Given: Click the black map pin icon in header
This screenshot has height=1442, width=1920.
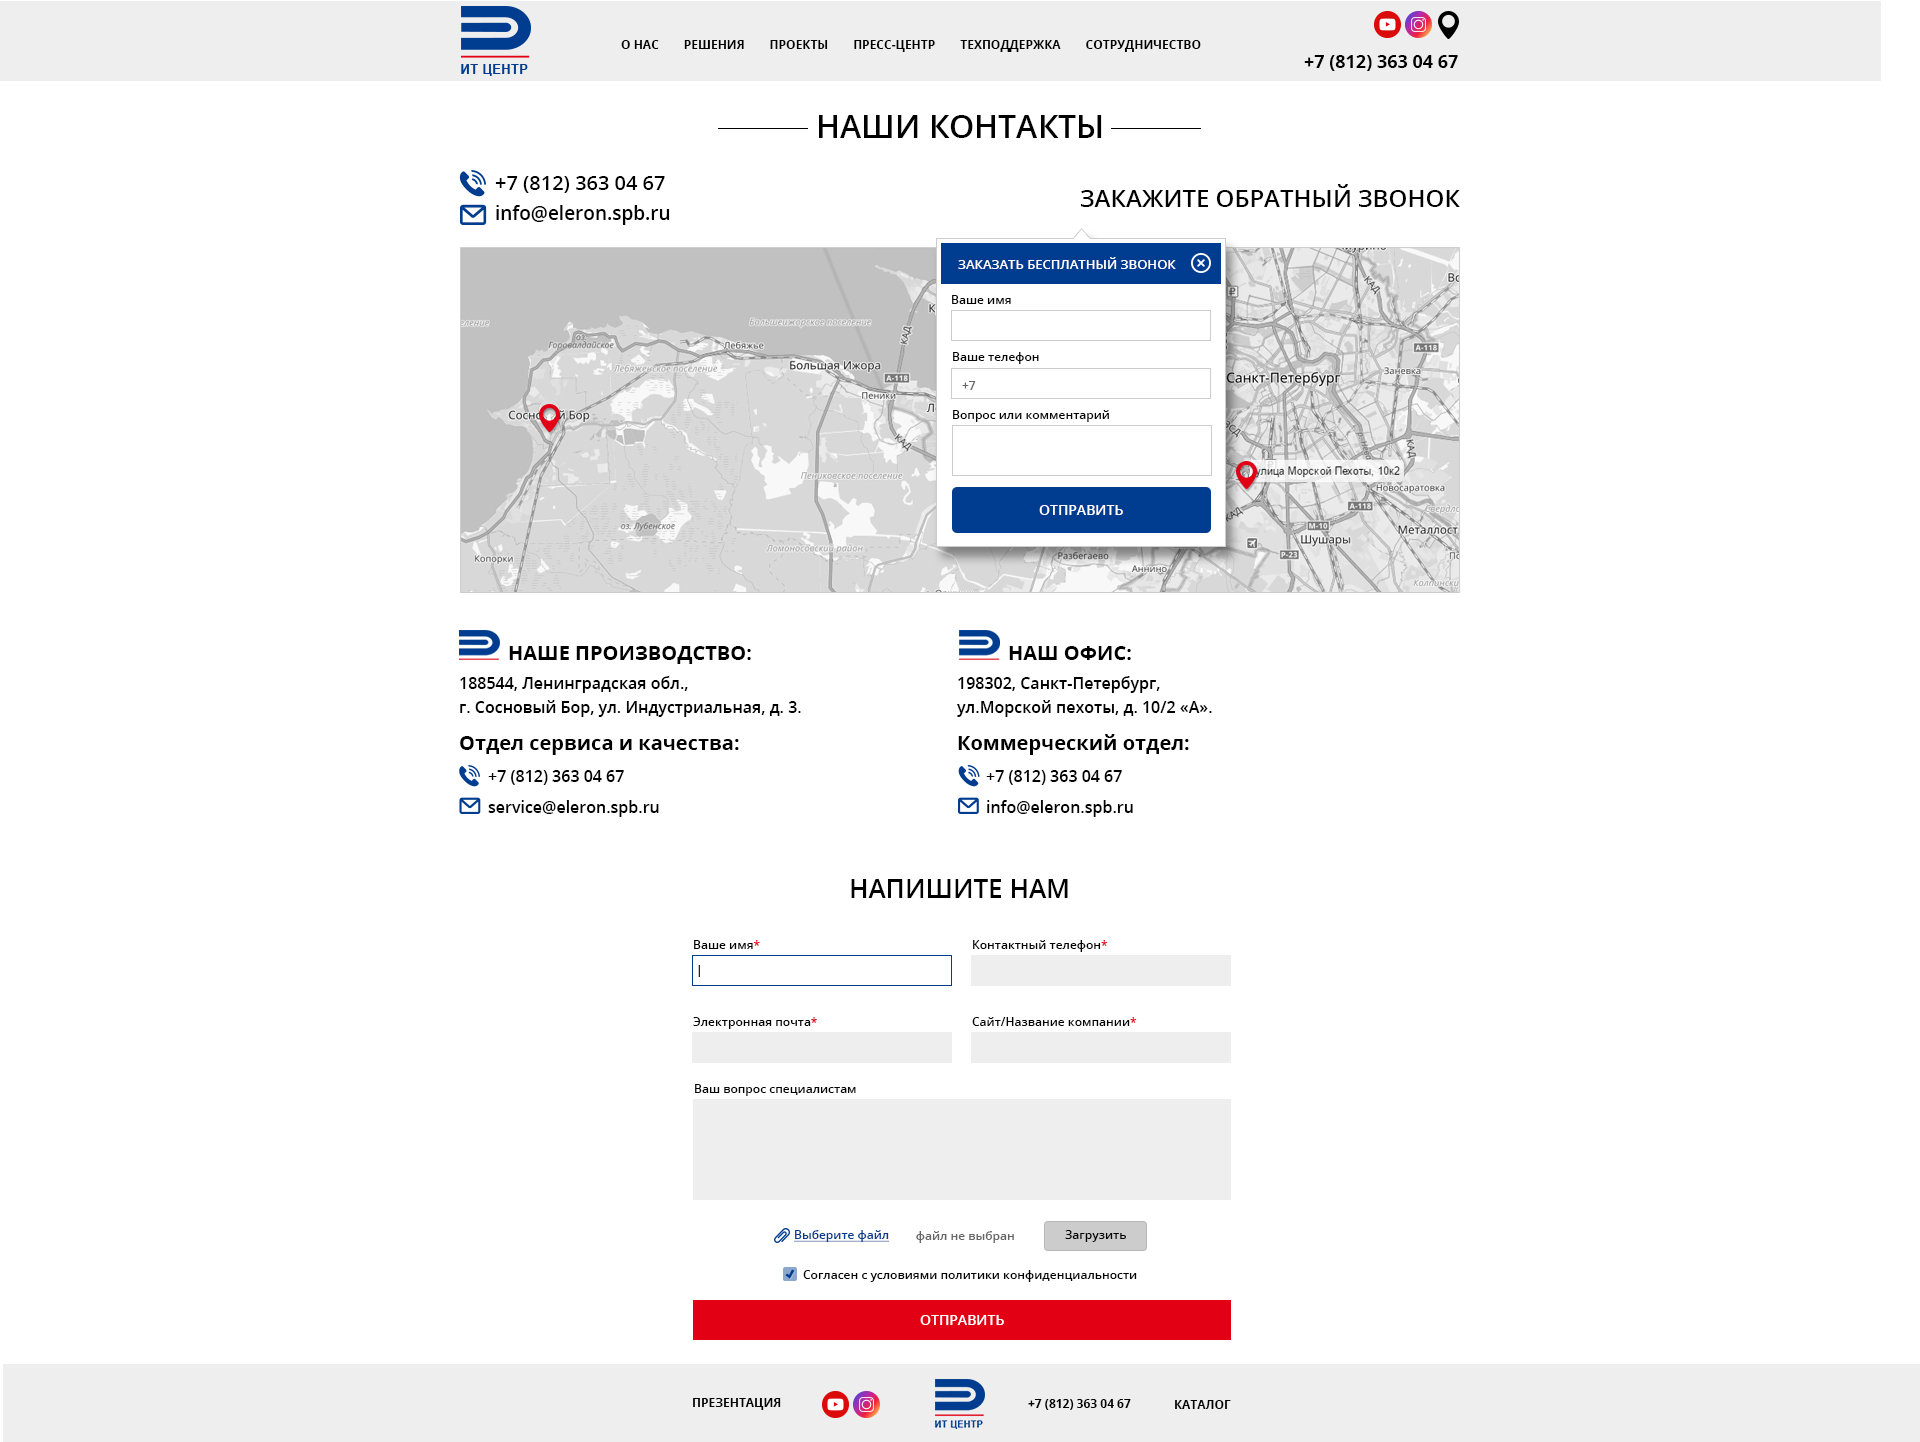Looking at the screenshot, I should [1448, 24].
